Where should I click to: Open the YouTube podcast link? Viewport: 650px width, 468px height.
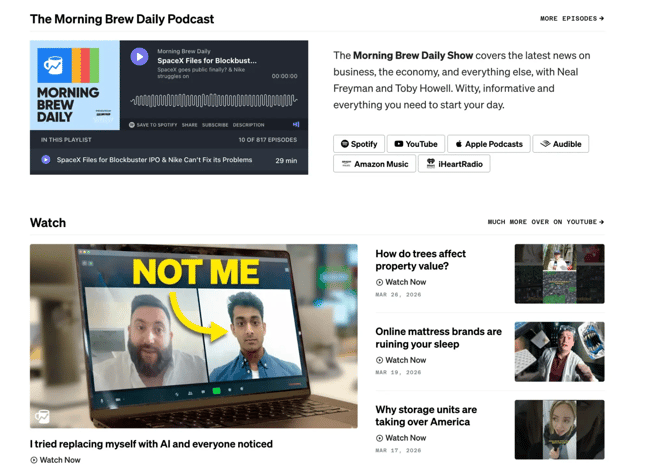(x=416, y=144)
